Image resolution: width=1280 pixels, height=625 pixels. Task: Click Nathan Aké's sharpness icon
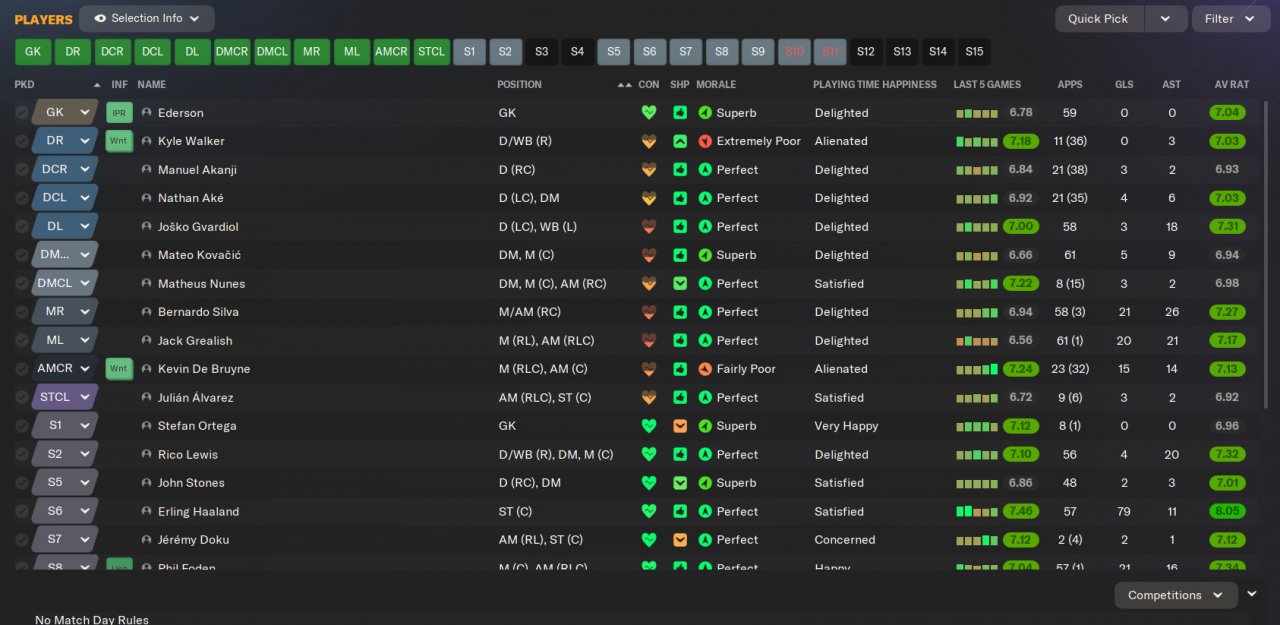pos(680,198)
